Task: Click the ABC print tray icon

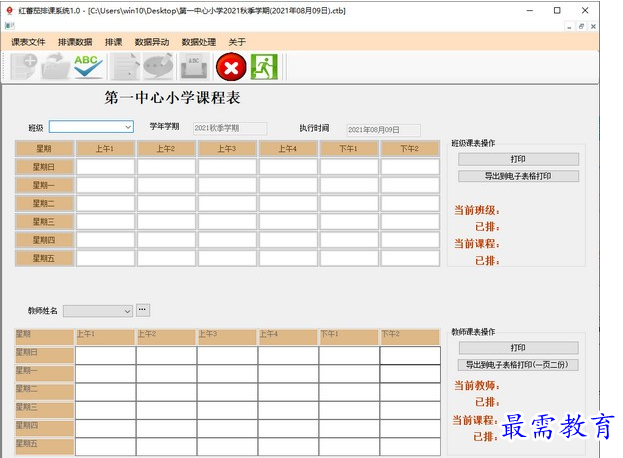Action: point(193,66)
